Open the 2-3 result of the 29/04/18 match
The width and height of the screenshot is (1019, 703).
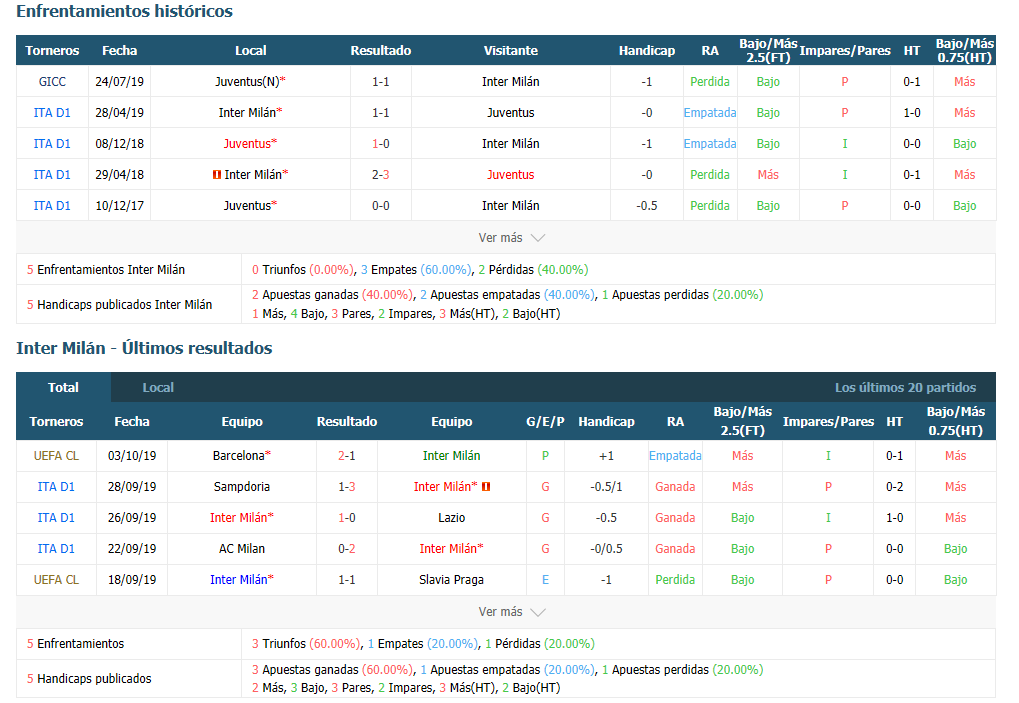(381, 175)
